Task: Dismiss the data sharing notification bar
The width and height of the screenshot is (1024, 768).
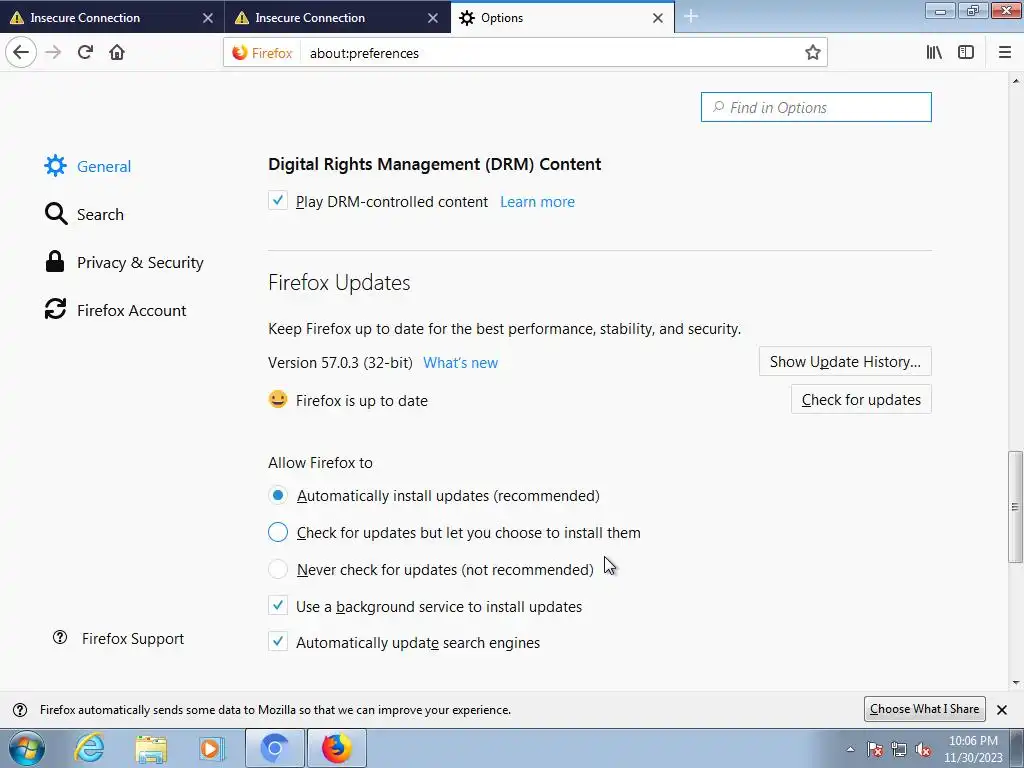Action: tap(1002, 710)
